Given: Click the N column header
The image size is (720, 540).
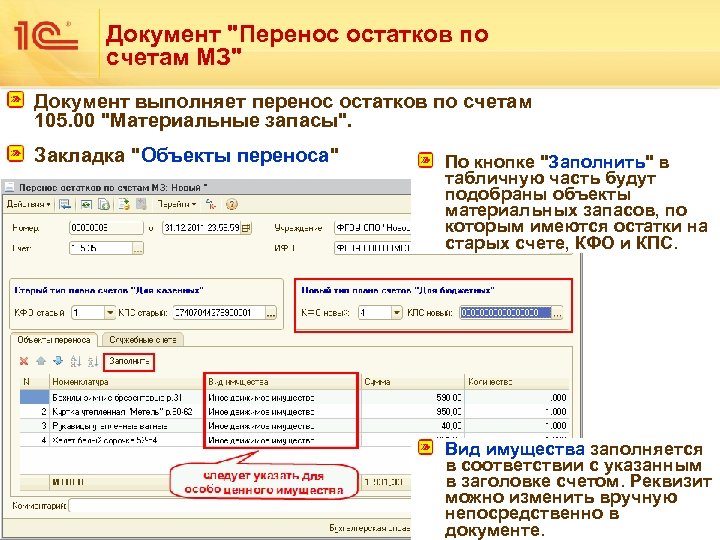Looking at the screenshot, I should [34, 382].
